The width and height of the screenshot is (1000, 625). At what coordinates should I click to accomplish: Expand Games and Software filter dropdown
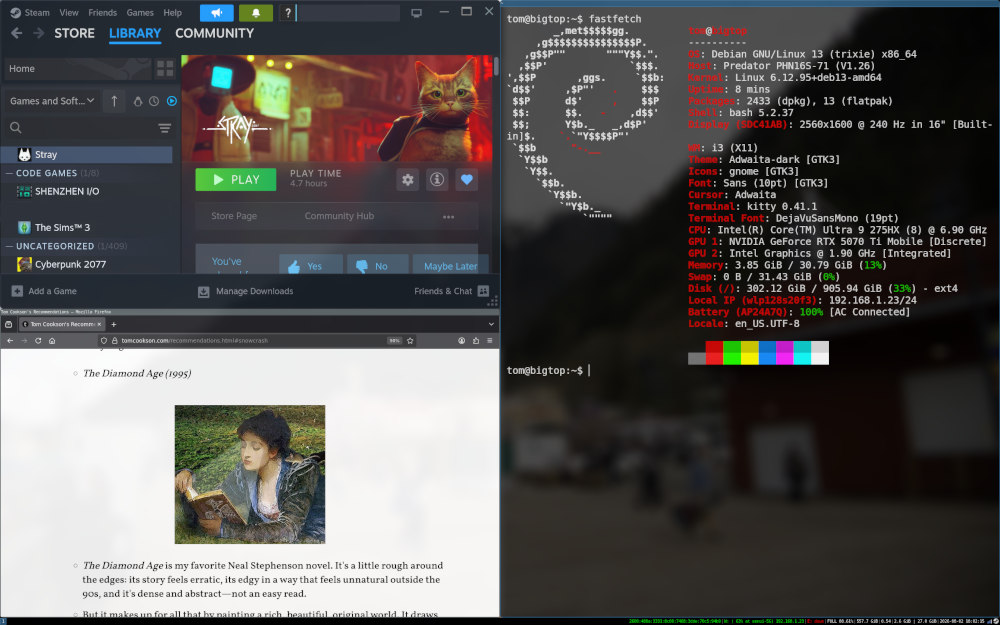(x=52, y=101)
